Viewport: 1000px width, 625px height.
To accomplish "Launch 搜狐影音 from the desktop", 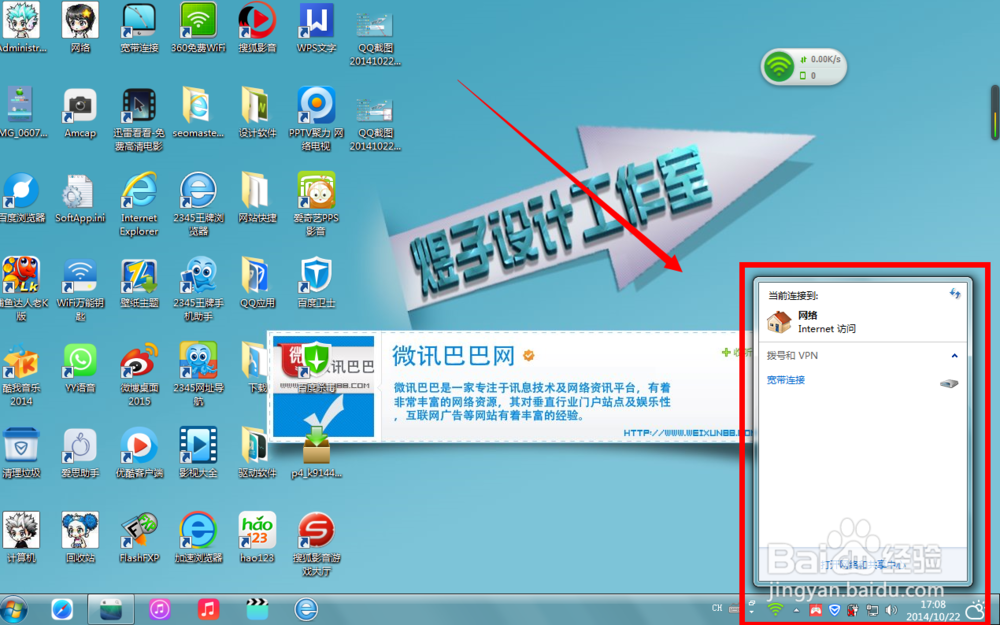I will [257, 28].
